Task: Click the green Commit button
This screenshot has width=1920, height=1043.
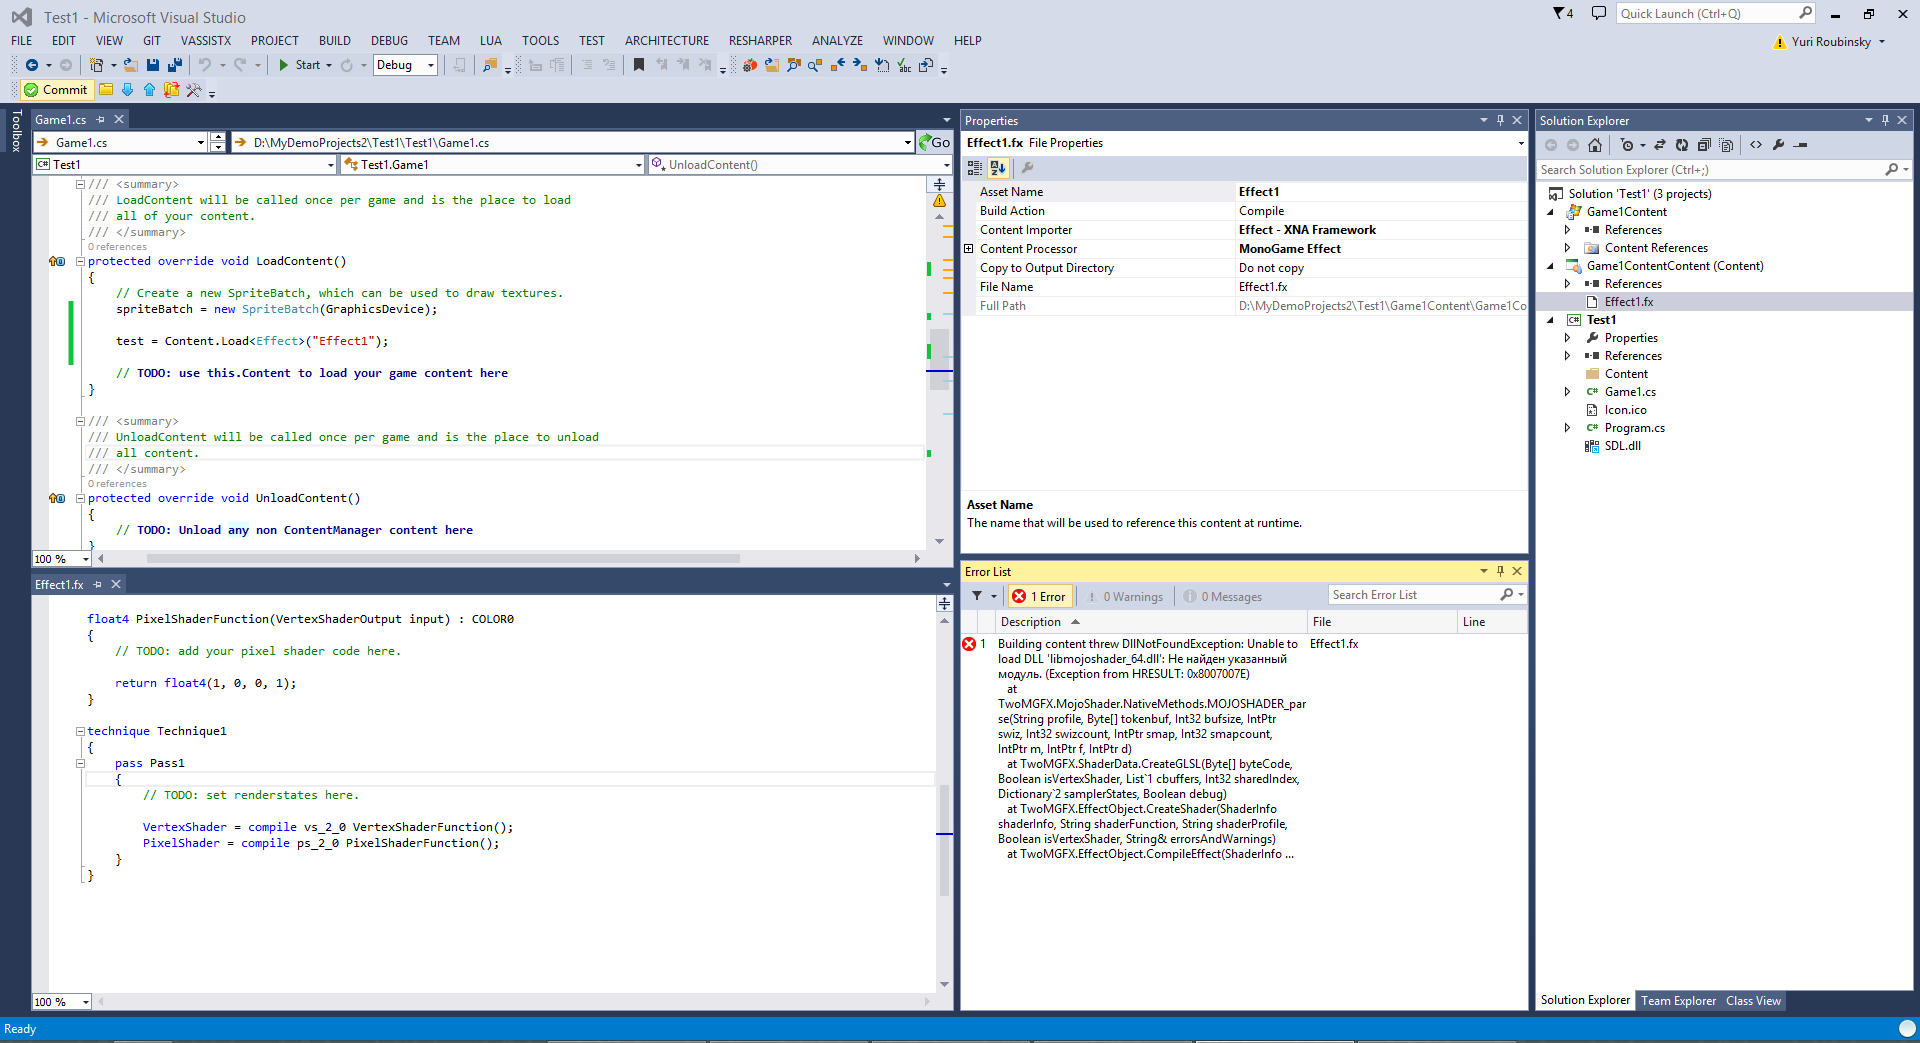Action: pos(57,90)
